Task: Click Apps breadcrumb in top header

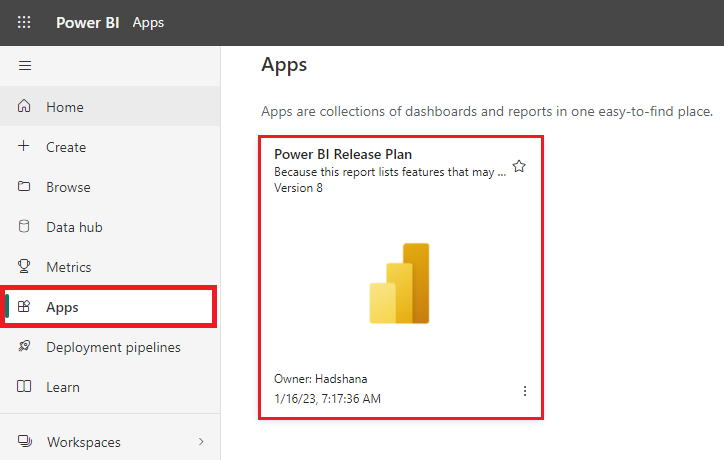Action: [x=148, y=23]
